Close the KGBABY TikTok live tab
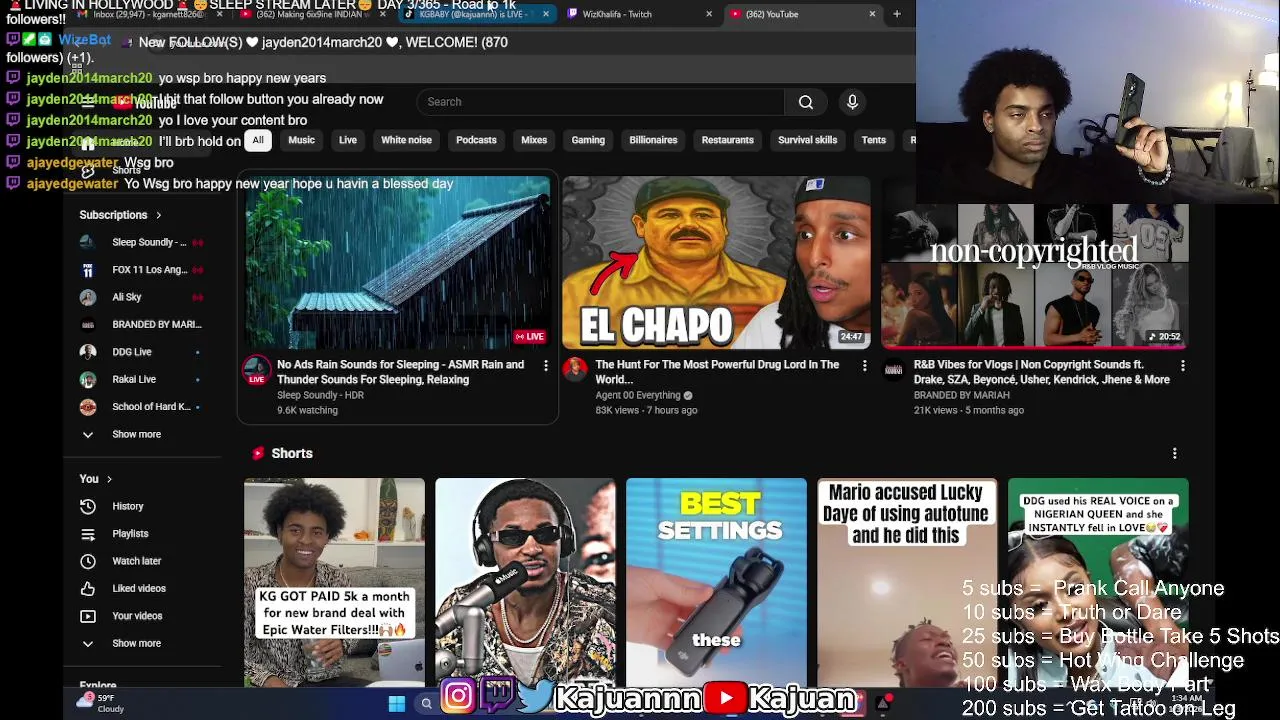 tap(546, 14)
